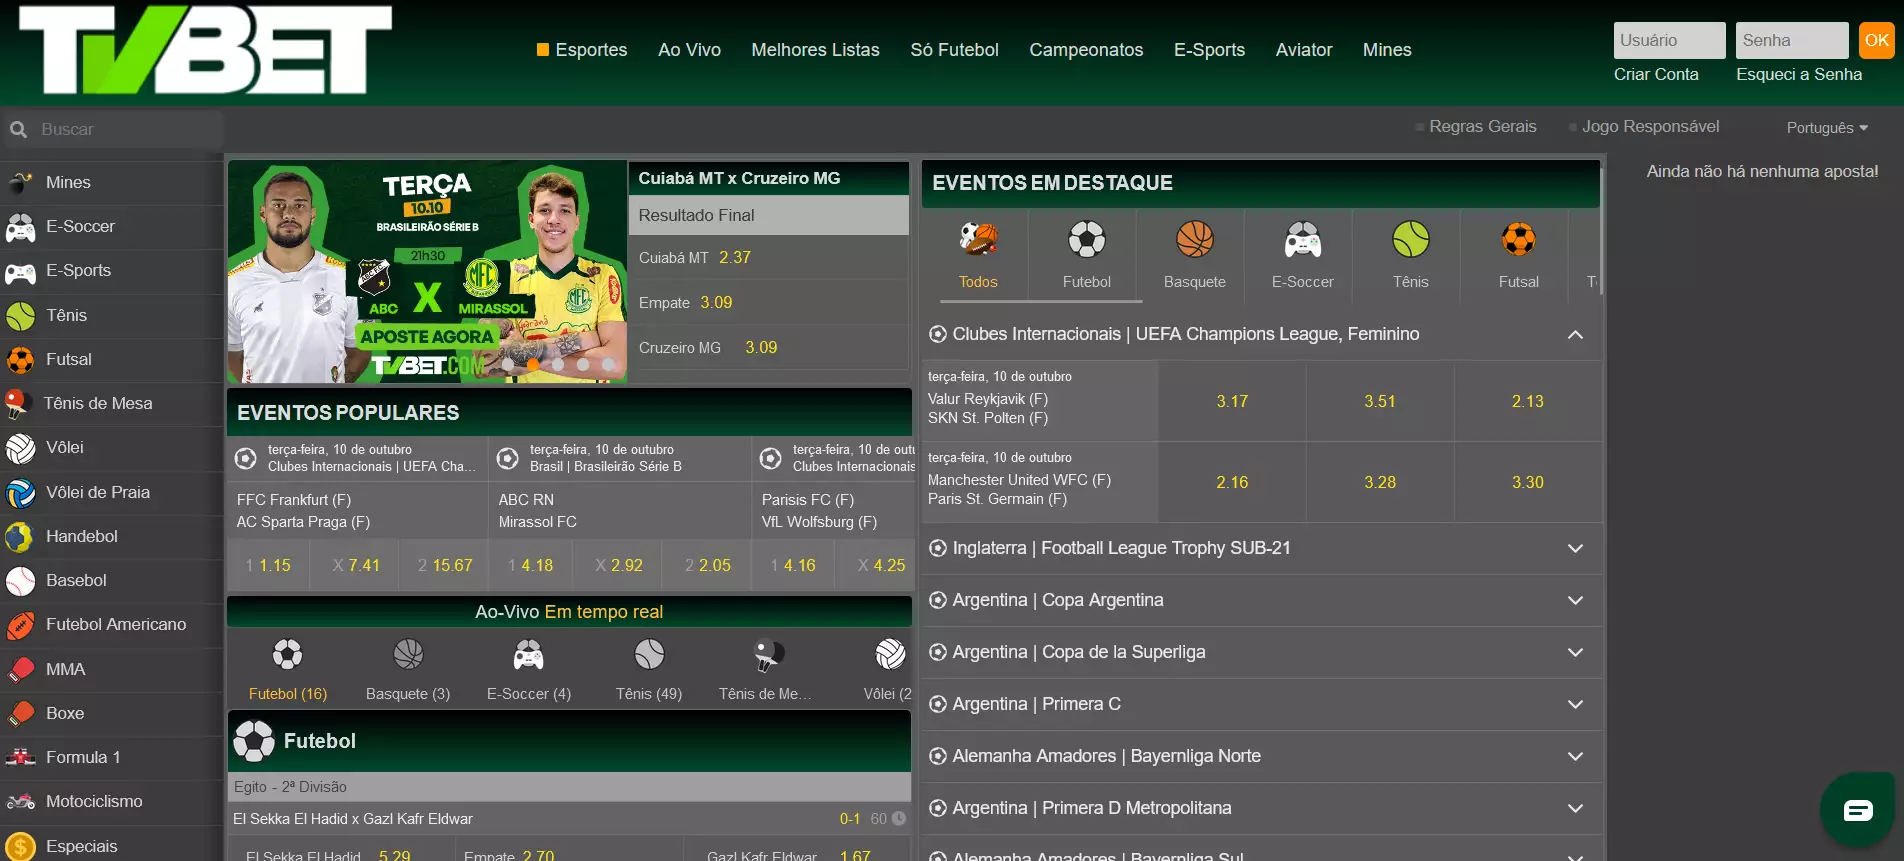1904x861 pixels.
Task: Click the OK login button
Action: [x=1877, y=41]
